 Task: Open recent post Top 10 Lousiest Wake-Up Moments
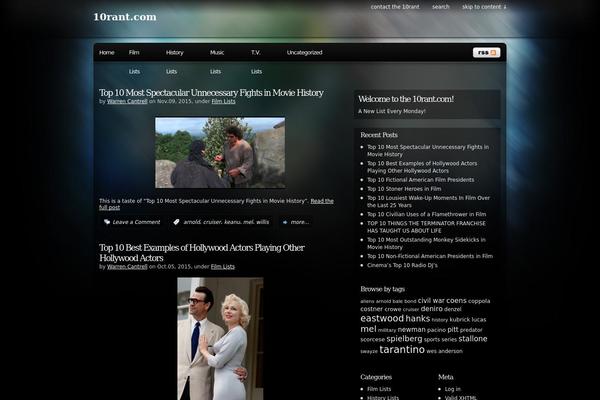pos(429,201)
